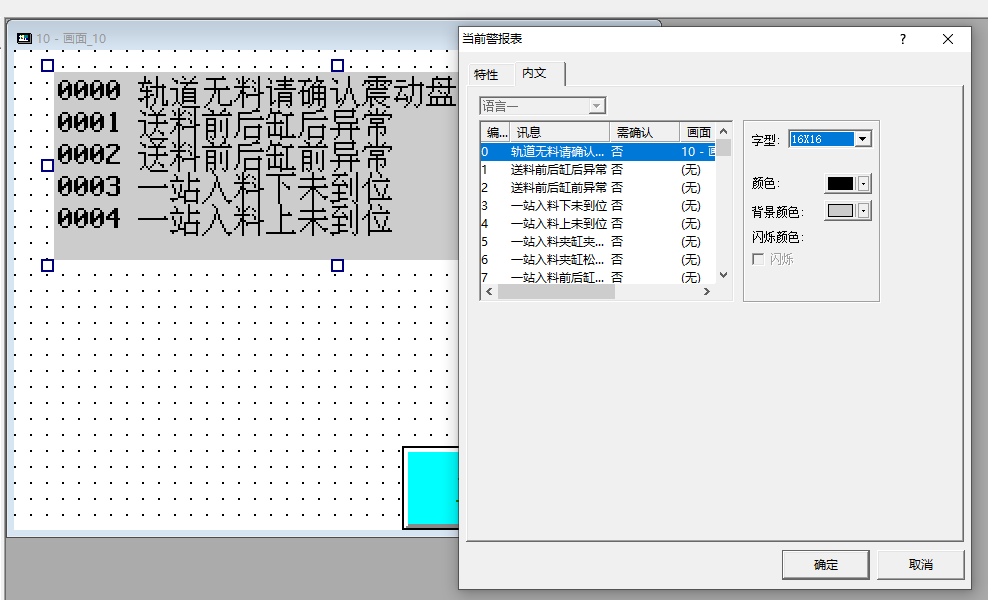Click the list's scroll left arrow
The width and height of the screenshot is (988, 600).
pyautogui.click(x=489, y=292)
